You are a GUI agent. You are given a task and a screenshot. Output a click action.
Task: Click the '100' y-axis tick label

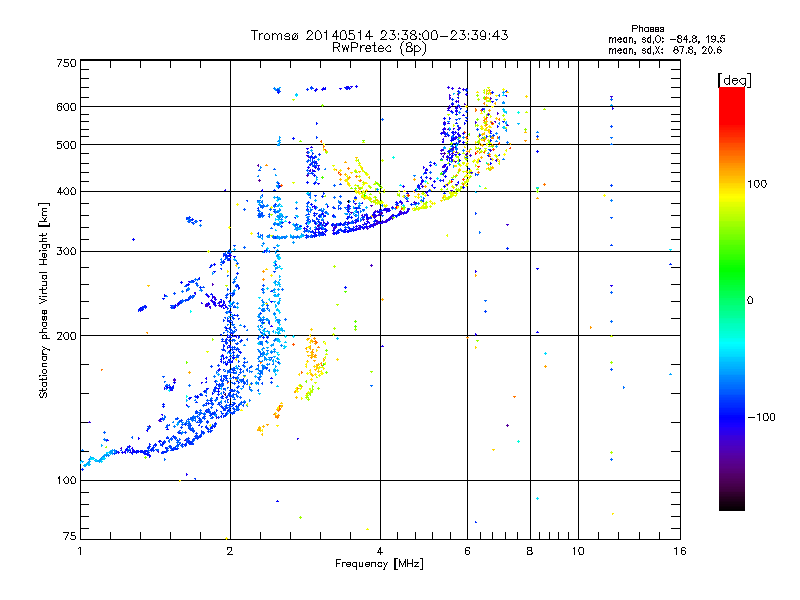pos(66,481)
